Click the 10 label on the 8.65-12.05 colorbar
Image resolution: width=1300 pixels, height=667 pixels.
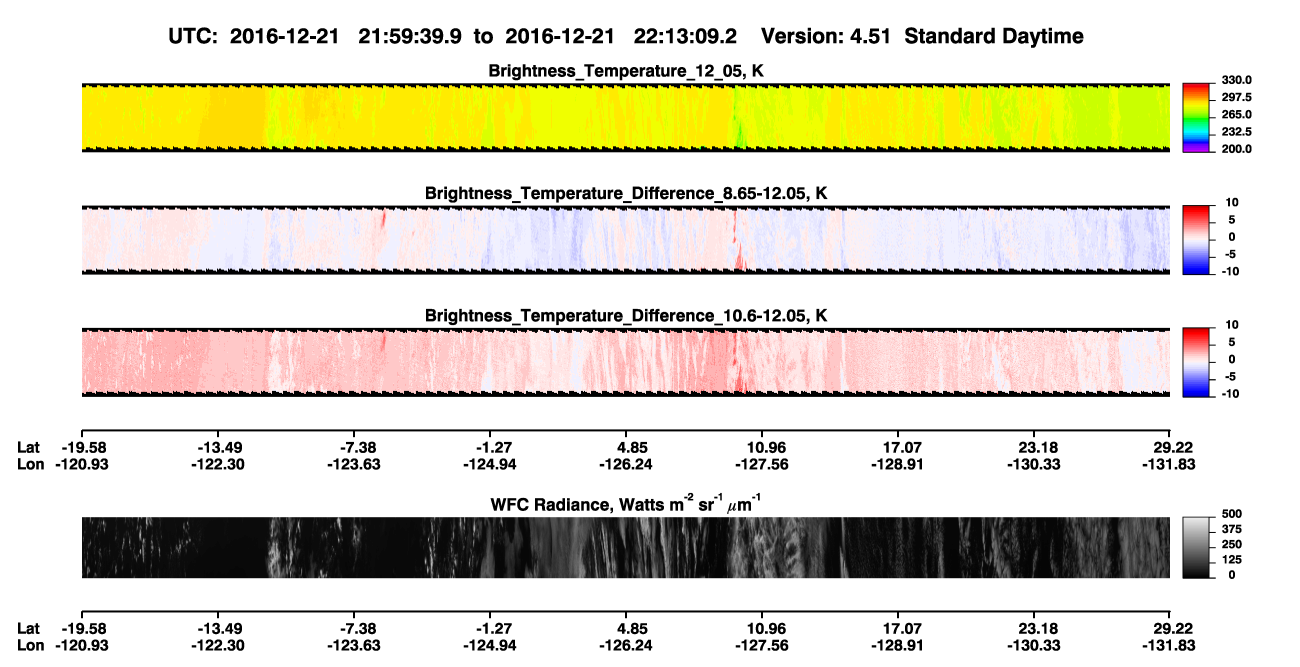(x=1233, y=203)
